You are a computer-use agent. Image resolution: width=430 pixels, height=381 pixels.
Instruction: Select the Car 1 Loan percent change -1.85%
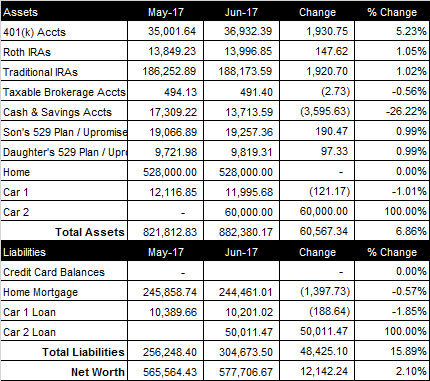409,311
